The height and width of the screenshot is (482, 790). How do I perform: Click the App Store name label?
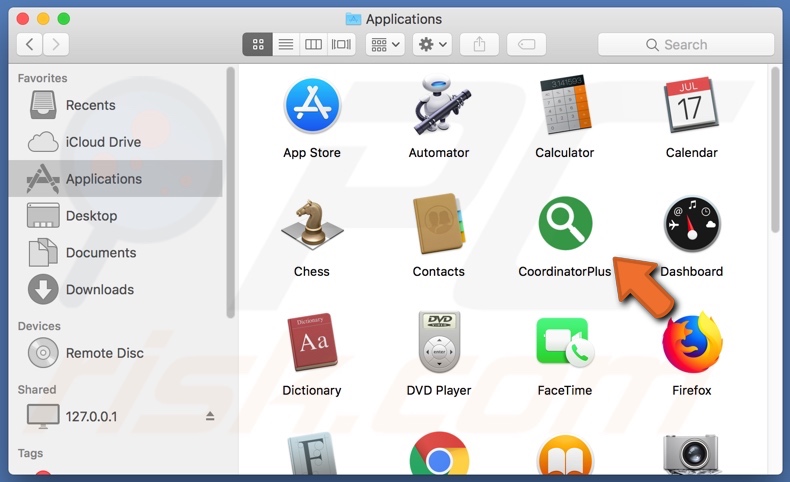(x=312, y=153)
